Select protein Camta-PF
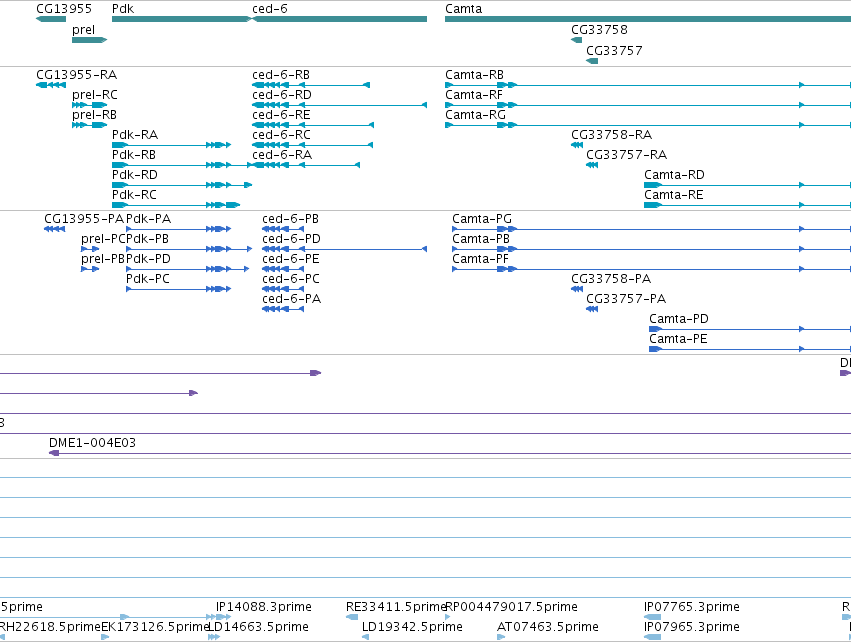This screenshot has height=642, width=851. [480, 259]
